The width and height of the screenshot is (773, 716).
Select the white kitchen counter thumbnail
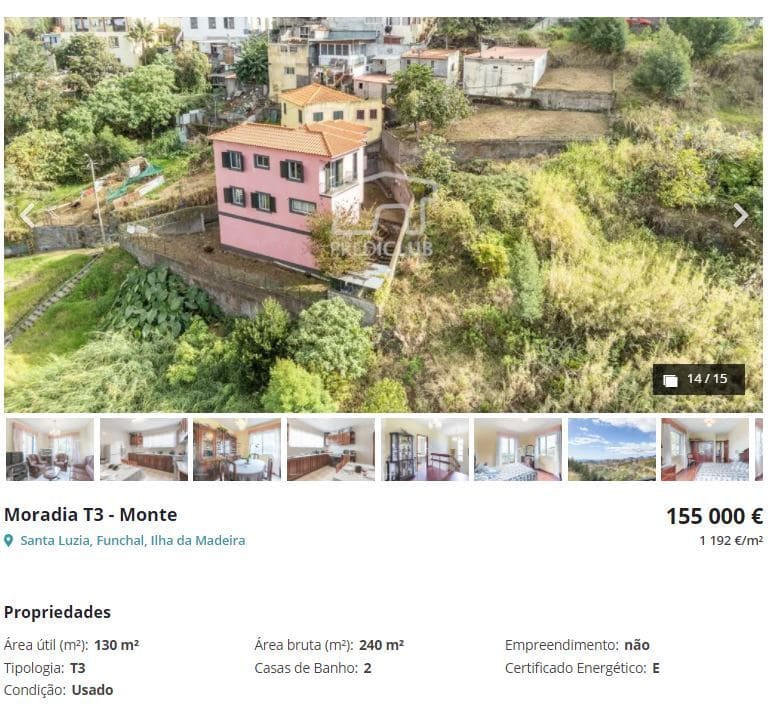tap(143, 449)
